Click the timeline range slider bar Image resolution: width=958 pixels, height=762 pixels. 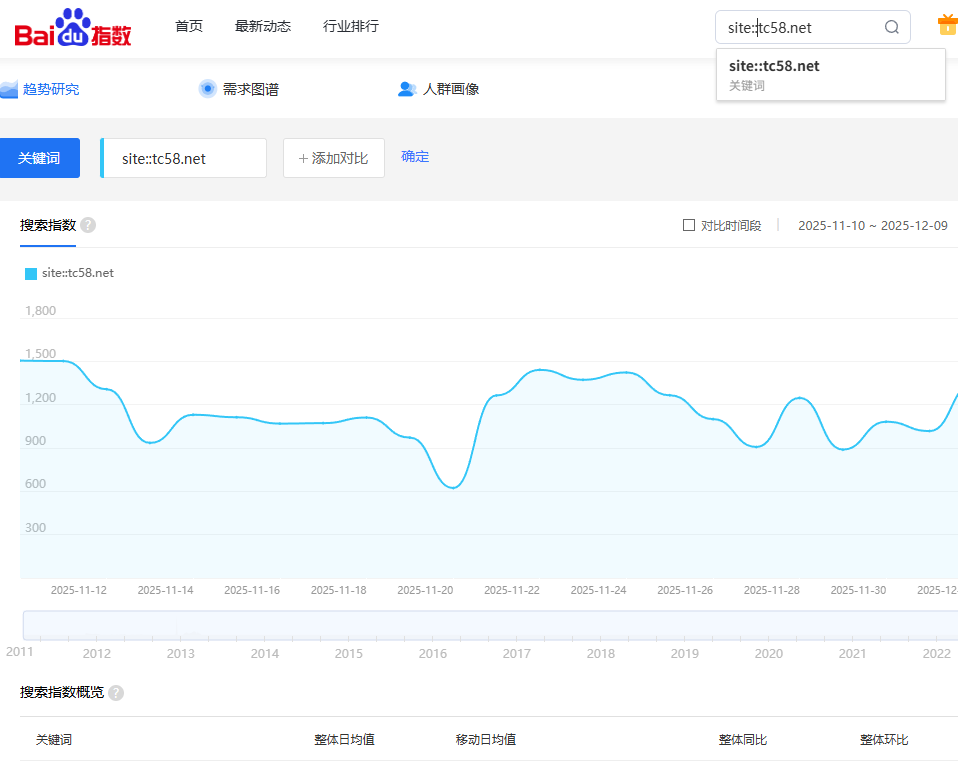tap(490, 625)
